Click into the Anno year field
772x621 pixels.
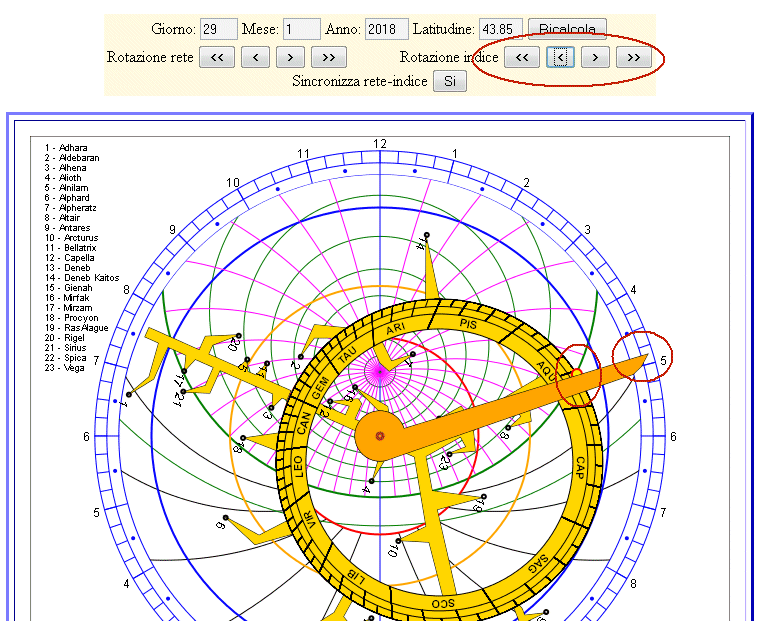[x=387, y=29]
